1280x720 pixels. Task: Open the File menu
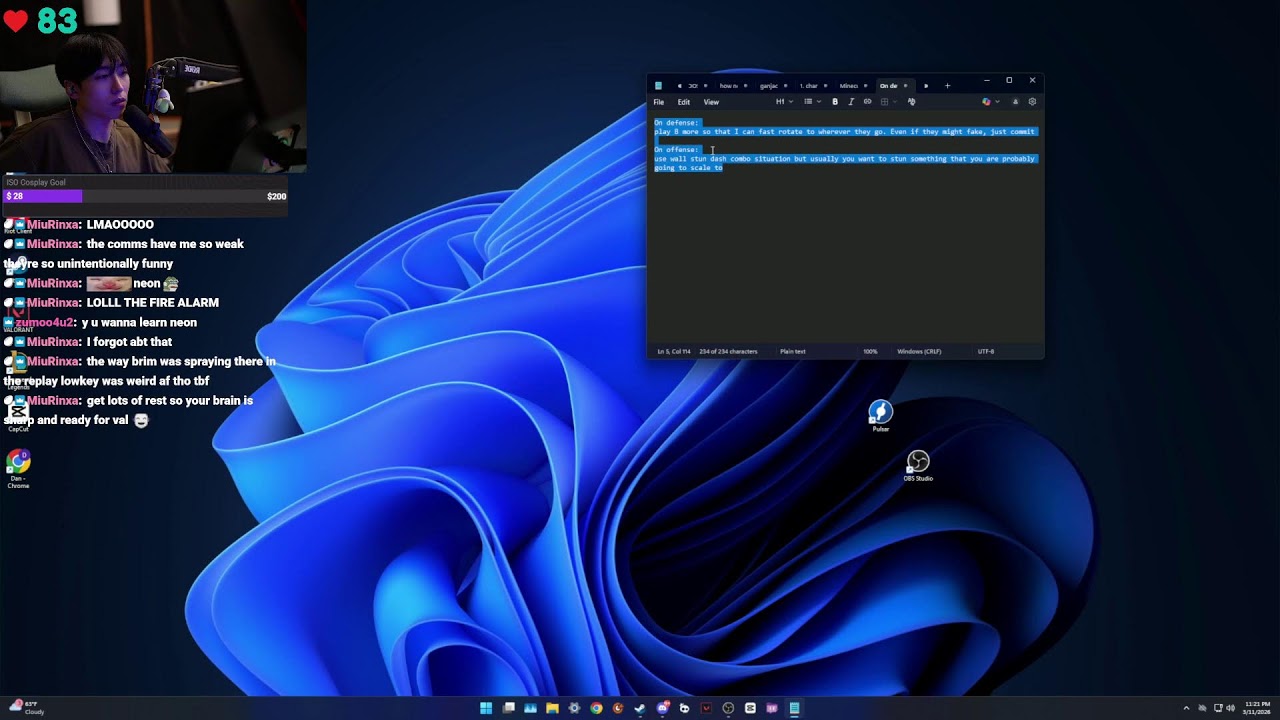pos(659,102)
